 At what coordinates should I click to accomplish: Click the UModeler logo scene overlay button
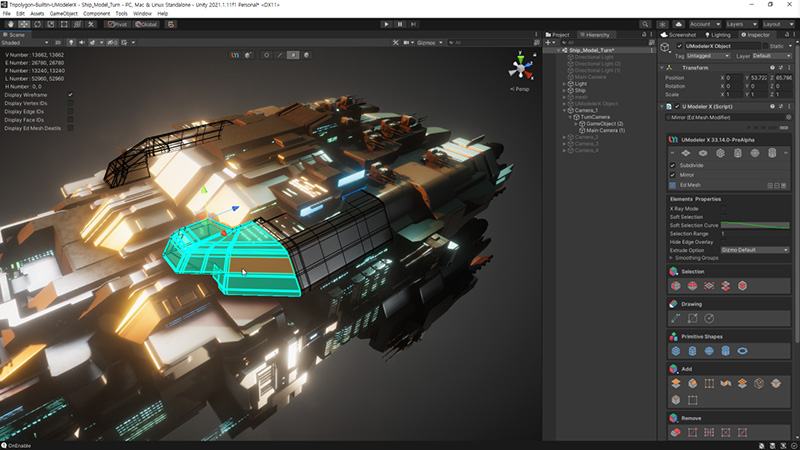(235, 55)
